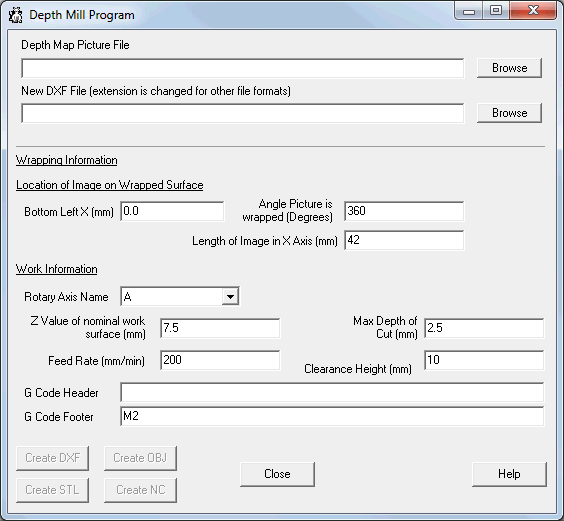
Task: Select the Max Depth of Cut field
Action: click(484, 328)
